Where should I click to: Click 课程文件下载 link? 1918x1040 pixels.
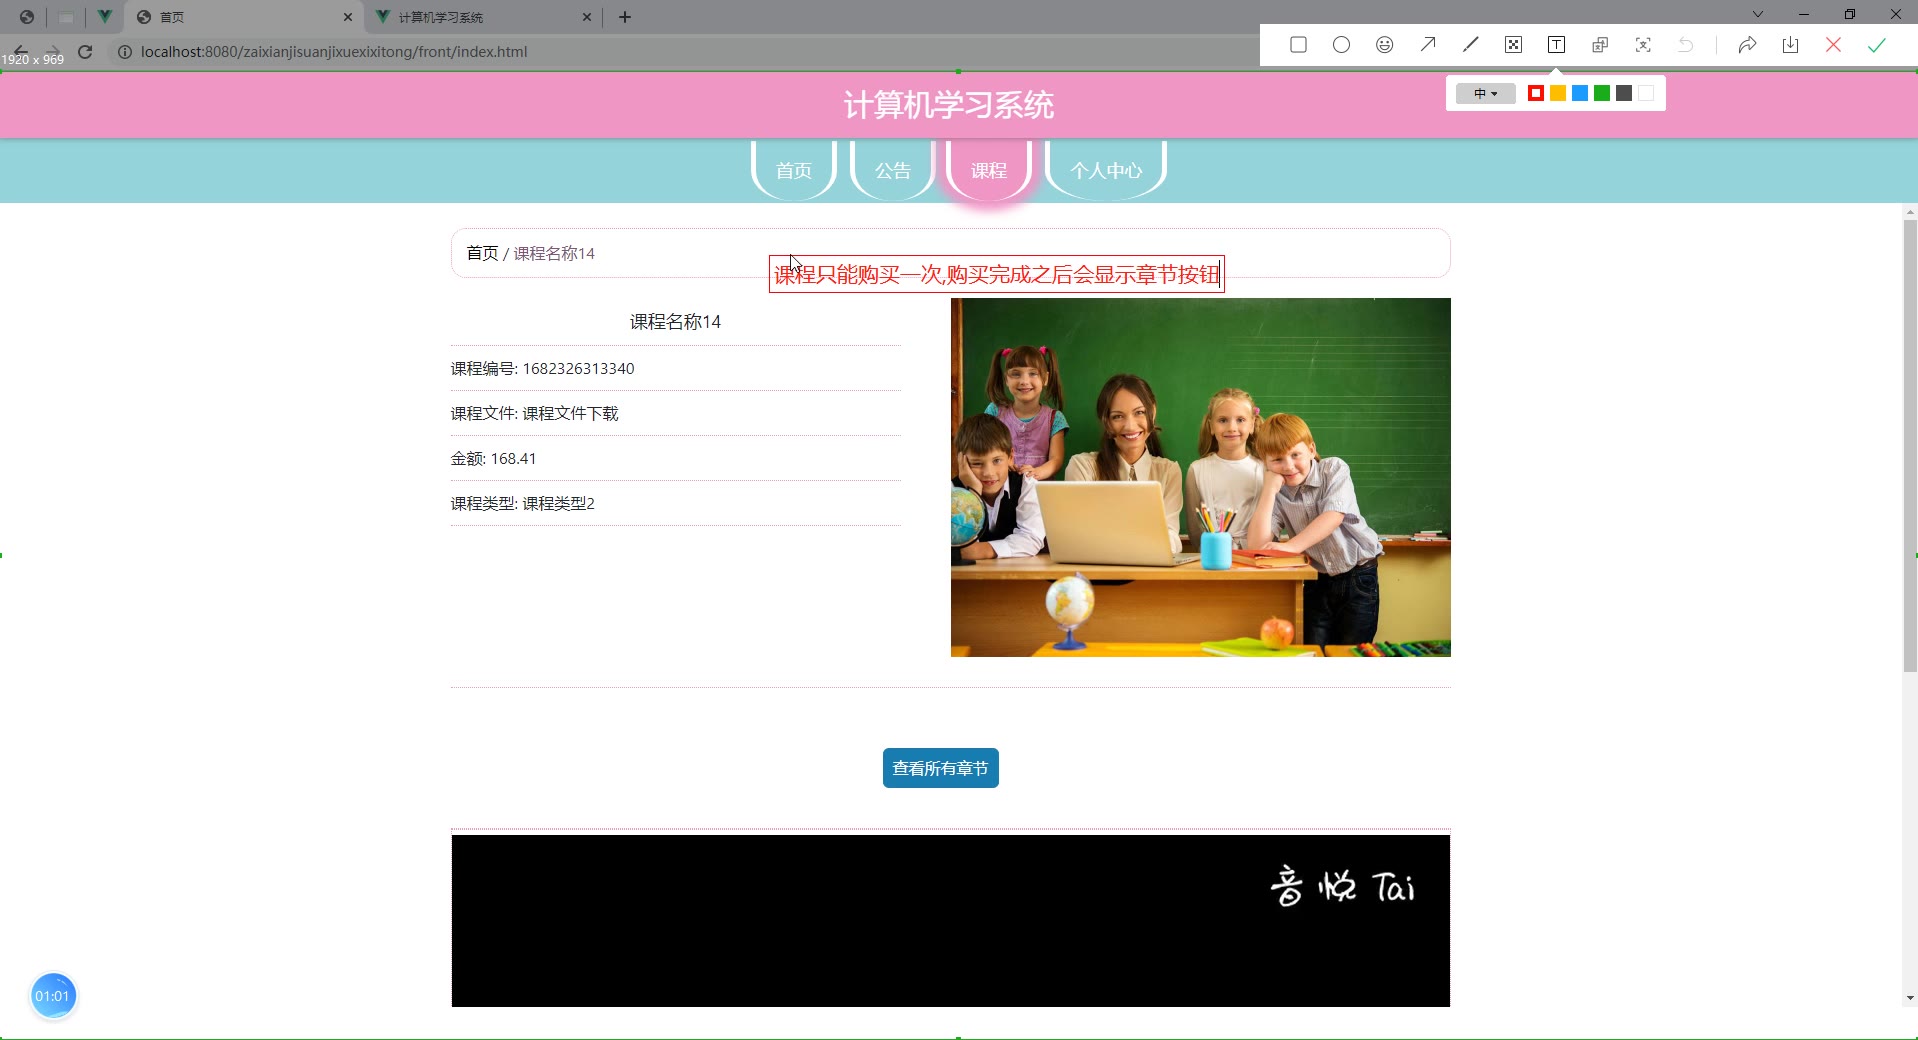click(x=570, y=413)
